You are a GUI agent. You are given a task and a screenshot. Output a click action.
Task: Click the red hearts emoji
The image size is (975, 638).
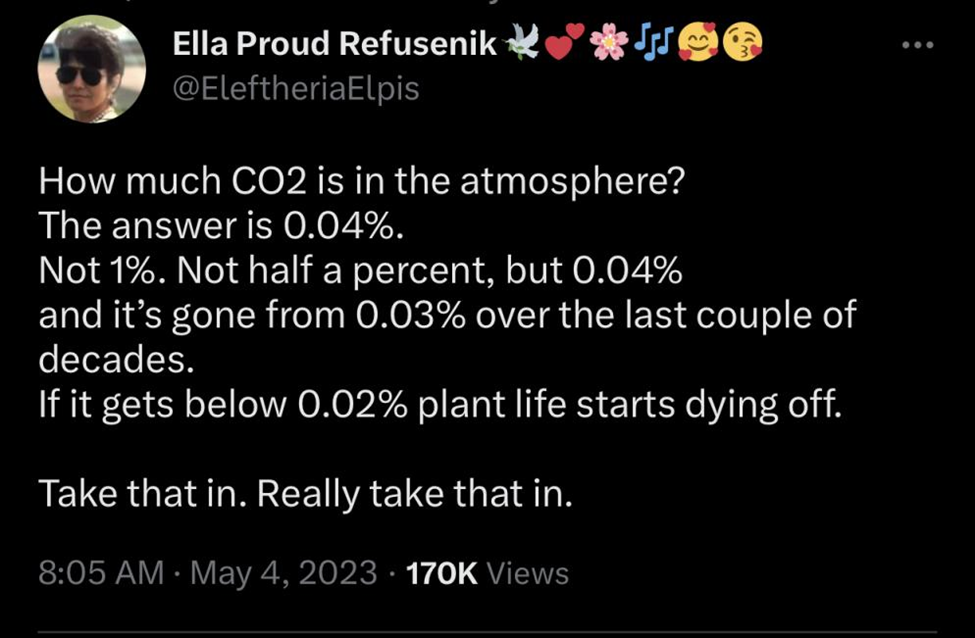[x=565, y=42]
